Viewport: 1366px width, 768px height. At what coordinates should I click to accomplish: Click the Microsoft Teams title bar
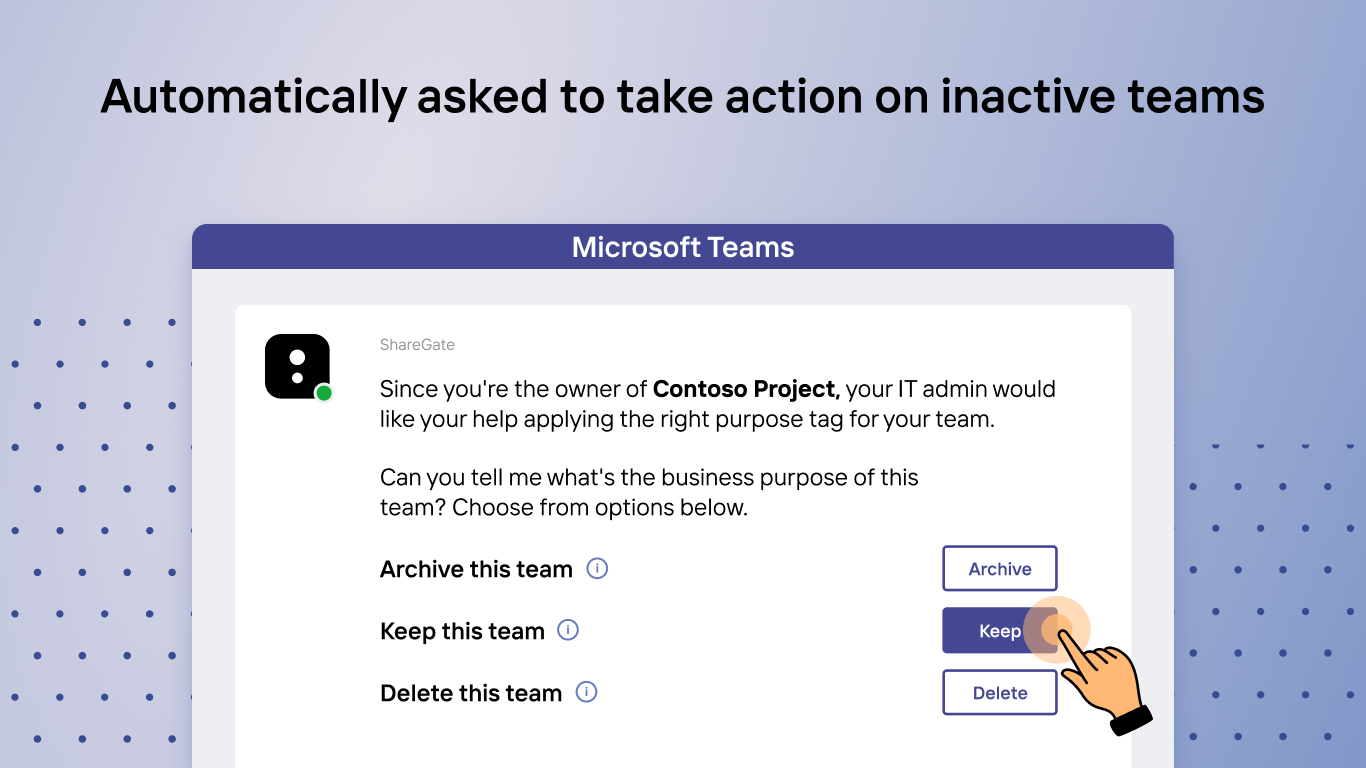tap(682, 247)
